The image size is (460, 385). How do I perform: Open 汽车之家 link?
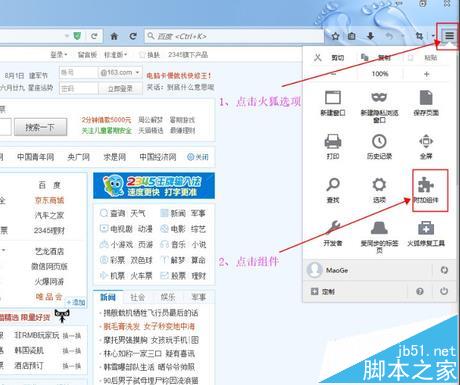[49, 215]
